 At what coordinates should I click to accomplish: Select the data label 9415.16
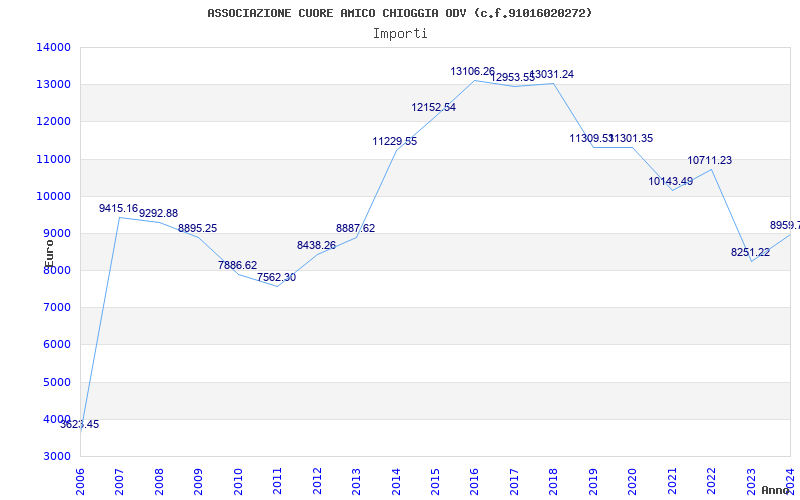click(118, 208)
